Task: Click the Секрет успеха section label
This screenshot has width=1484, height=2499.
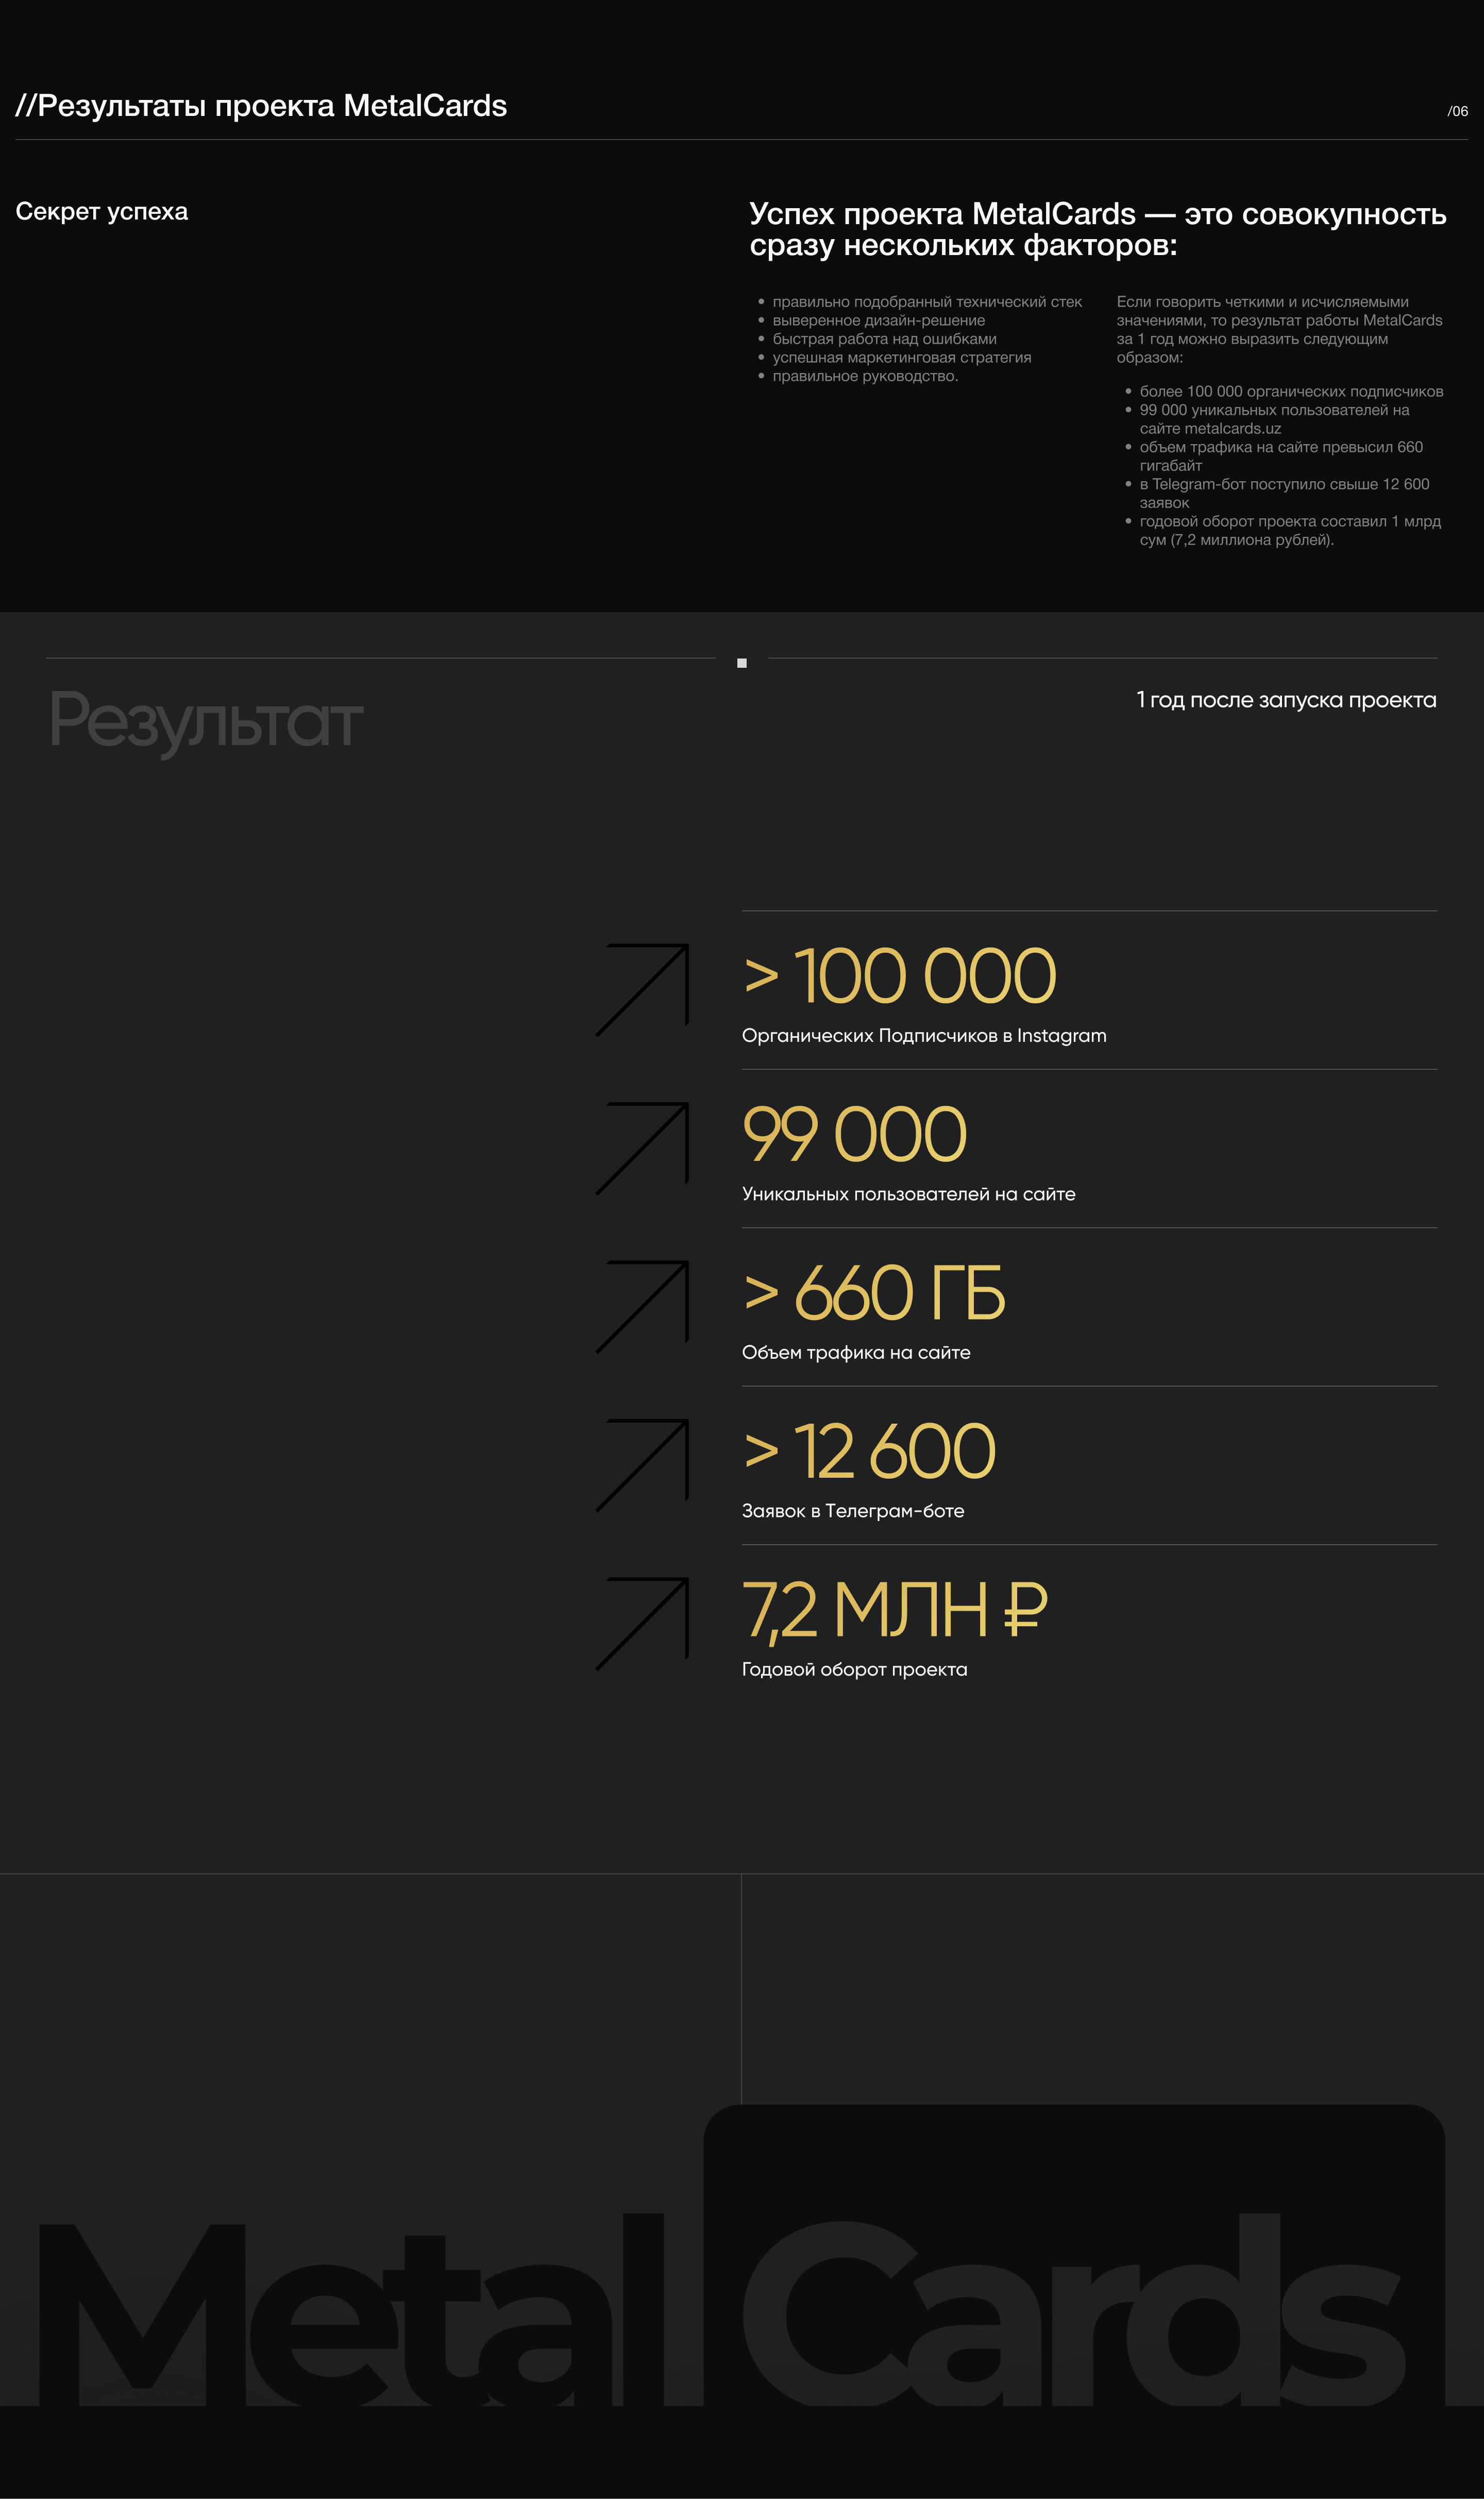Action: click(x=102, y=211)
